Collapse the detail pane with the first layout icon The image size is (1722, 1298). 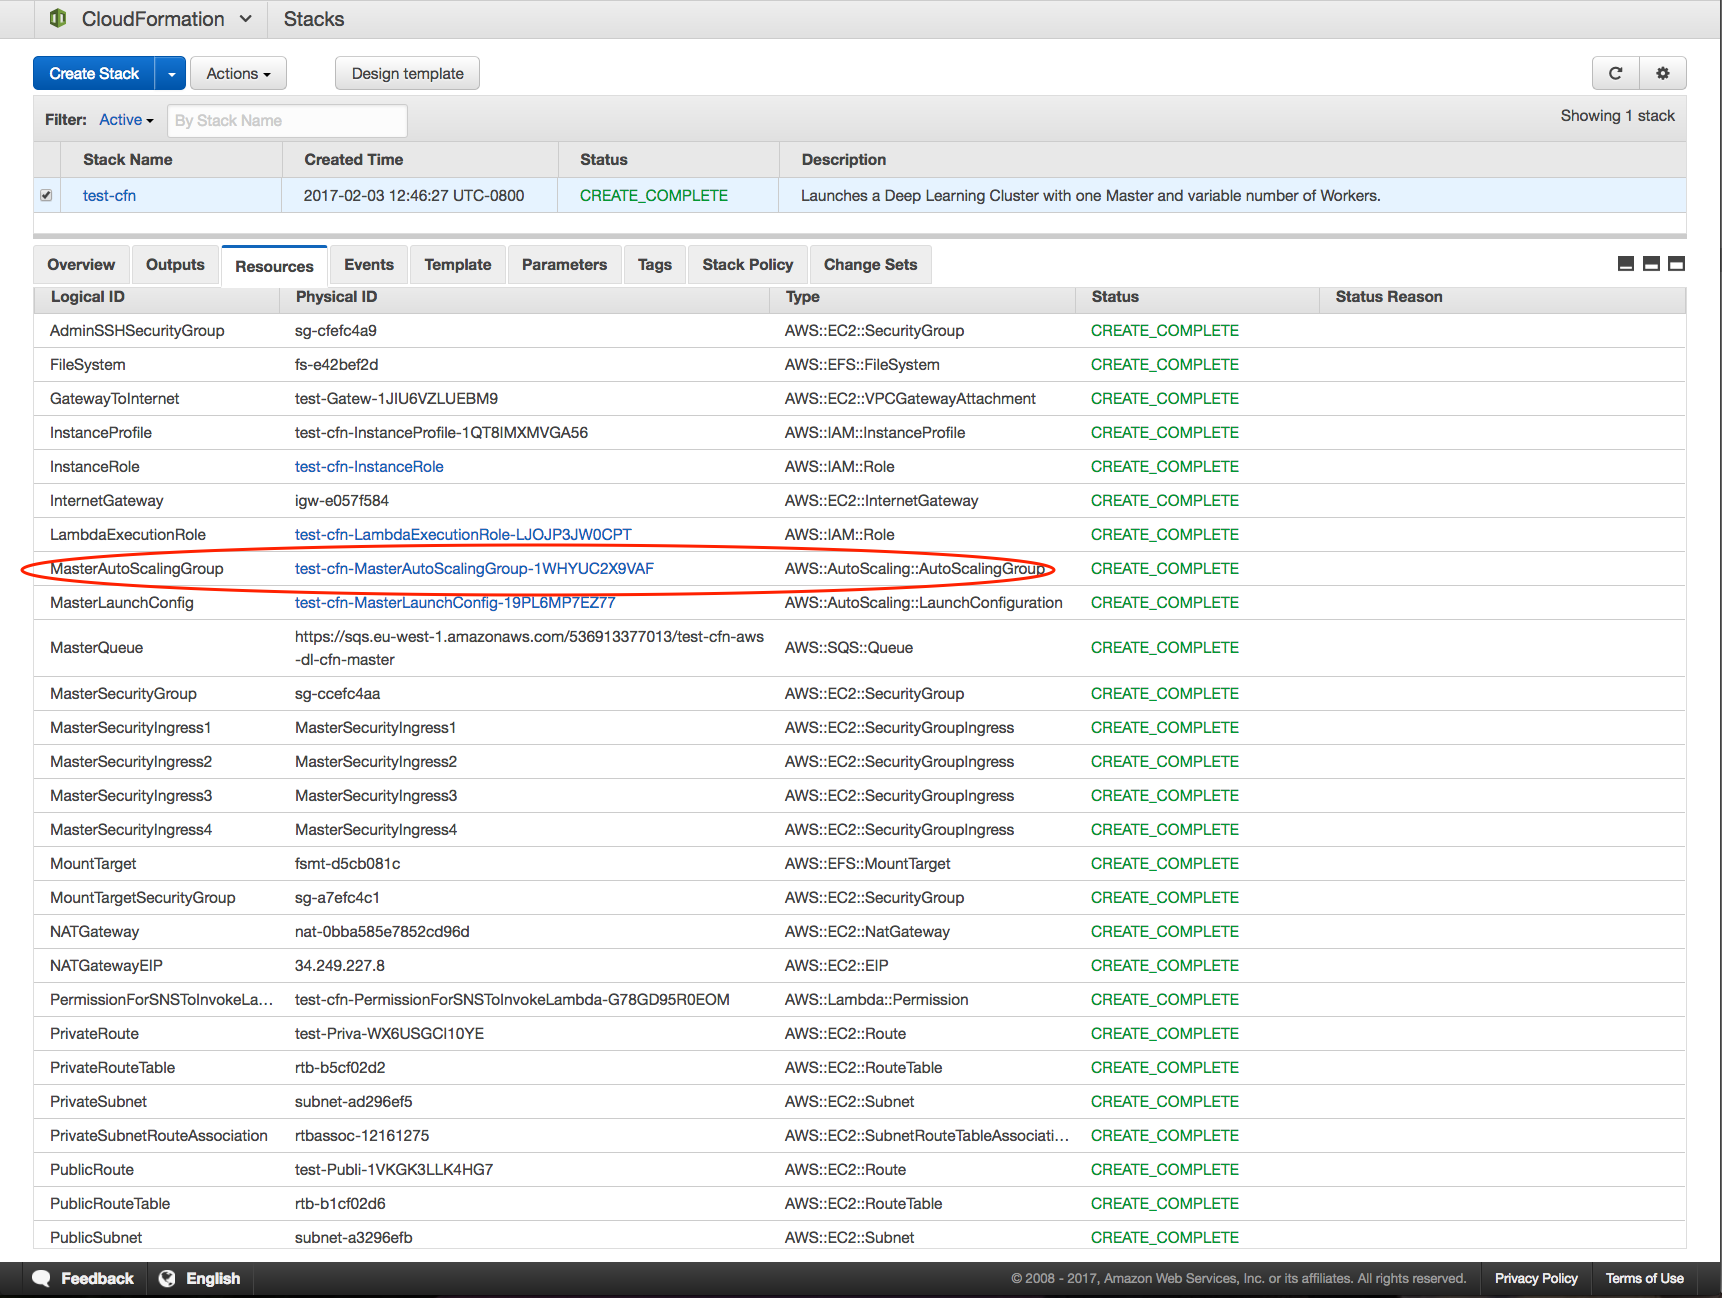coord(1626,264)
